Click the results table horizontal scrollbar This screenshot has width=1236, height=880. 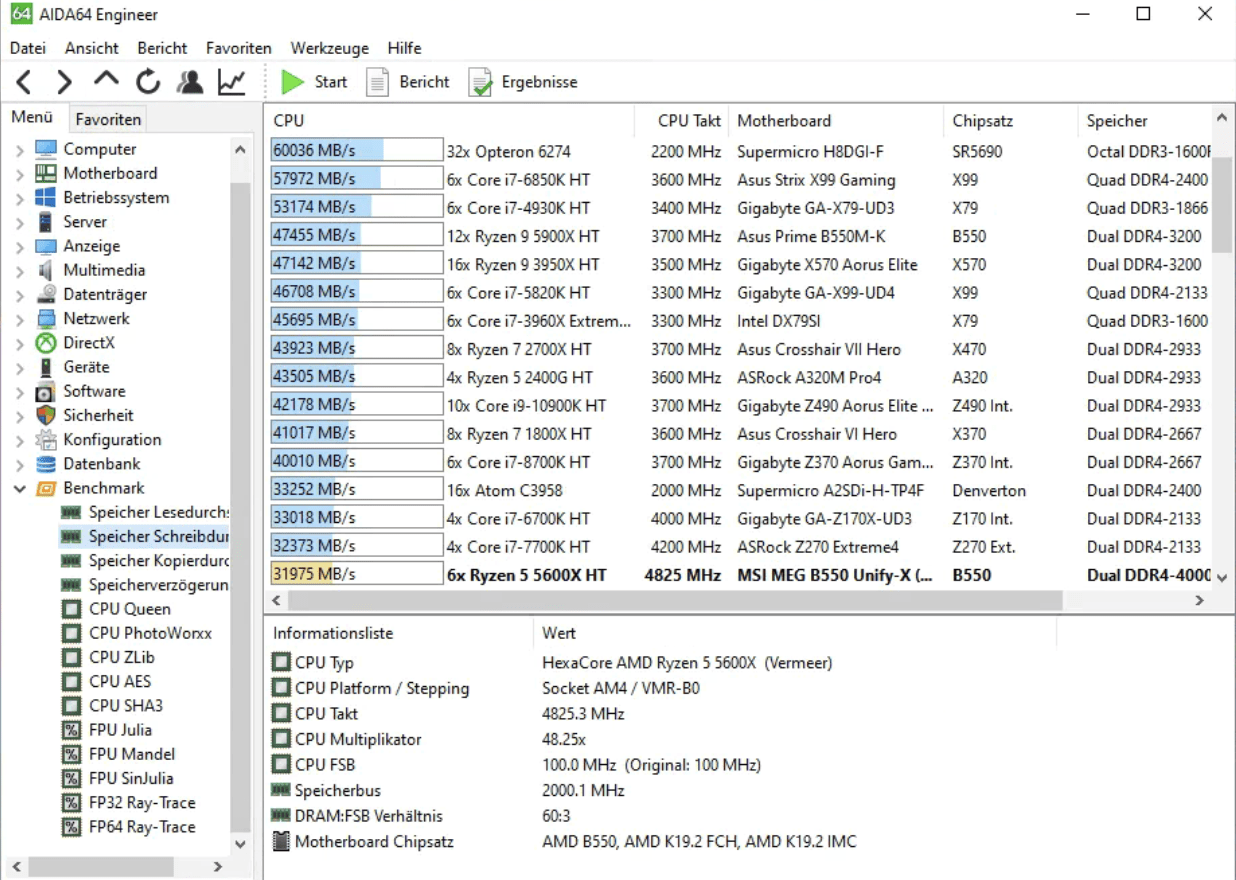(x=675, y=600)
